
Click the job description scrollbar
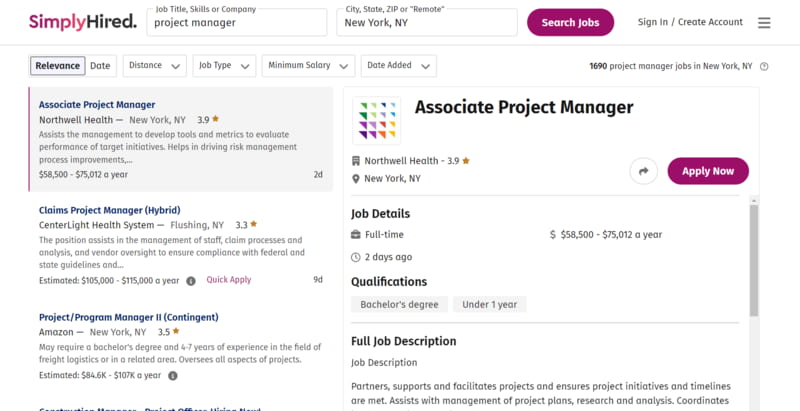click(754, 261)
